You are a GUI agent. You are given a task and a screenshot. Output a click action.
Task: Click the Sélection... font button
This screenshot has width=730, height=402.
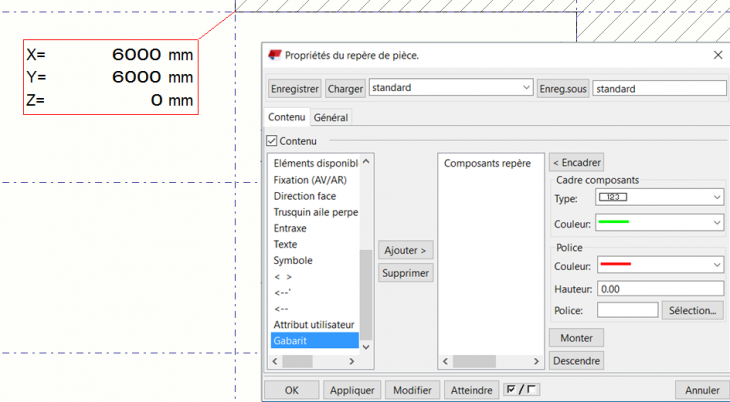point(692,311)
